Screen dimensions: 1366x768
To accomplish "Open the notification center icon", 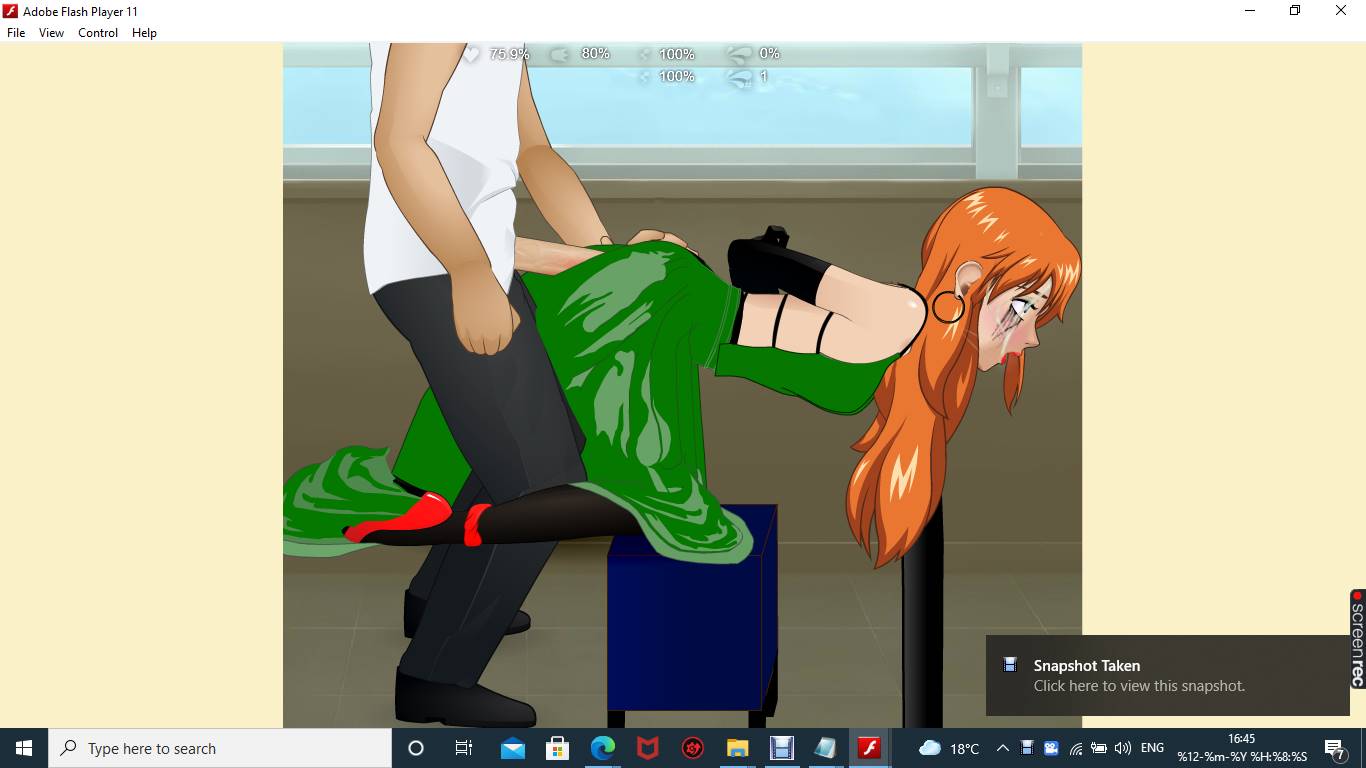I will click(x=1335, y=748).
